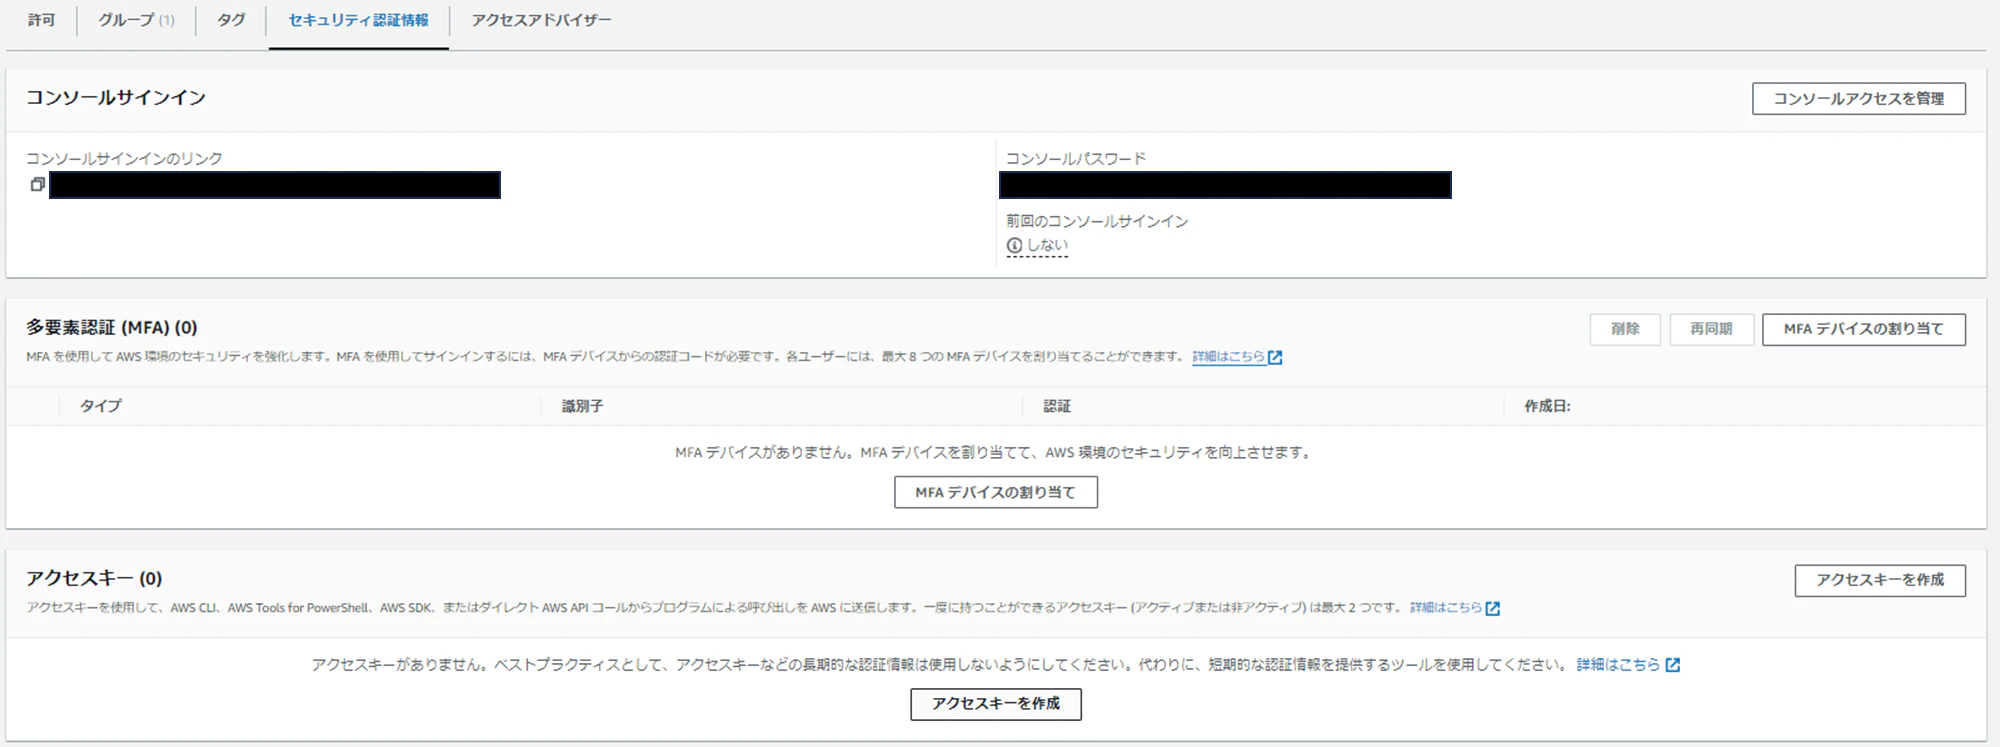The height and width of the screenshot is (747, 2000).
Task: Click the 識別子 column header
Action: pos(582,406)
